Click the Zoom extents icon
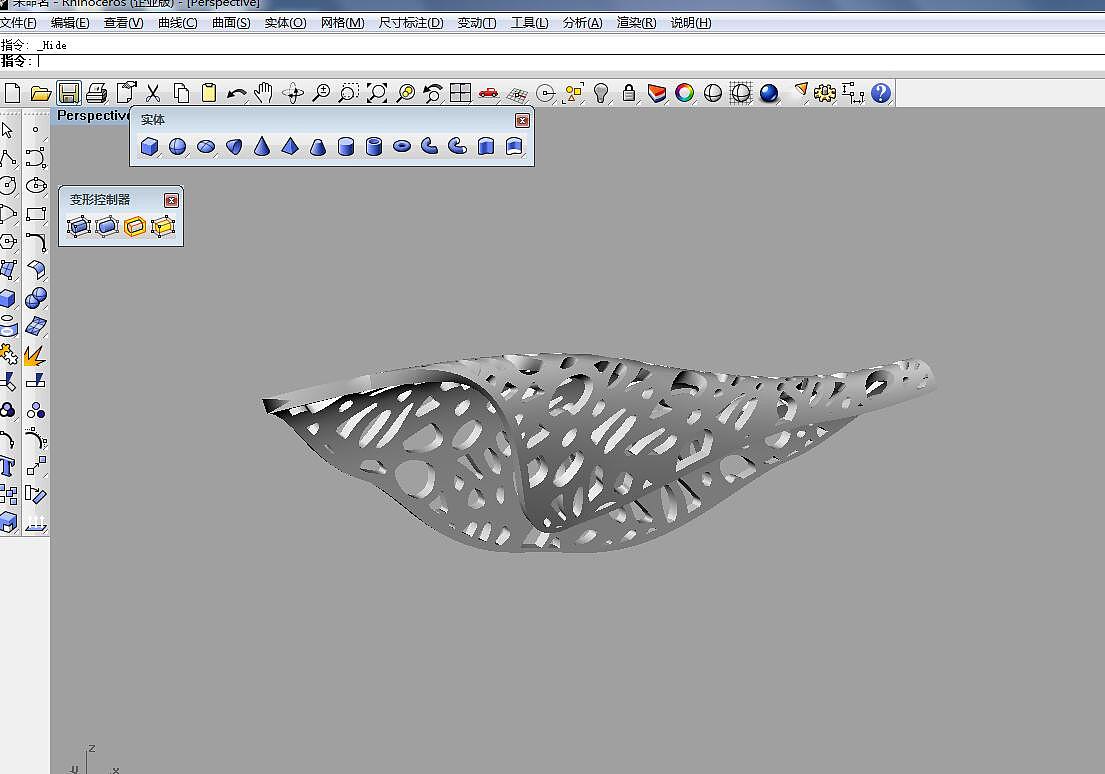 (377, 93)
